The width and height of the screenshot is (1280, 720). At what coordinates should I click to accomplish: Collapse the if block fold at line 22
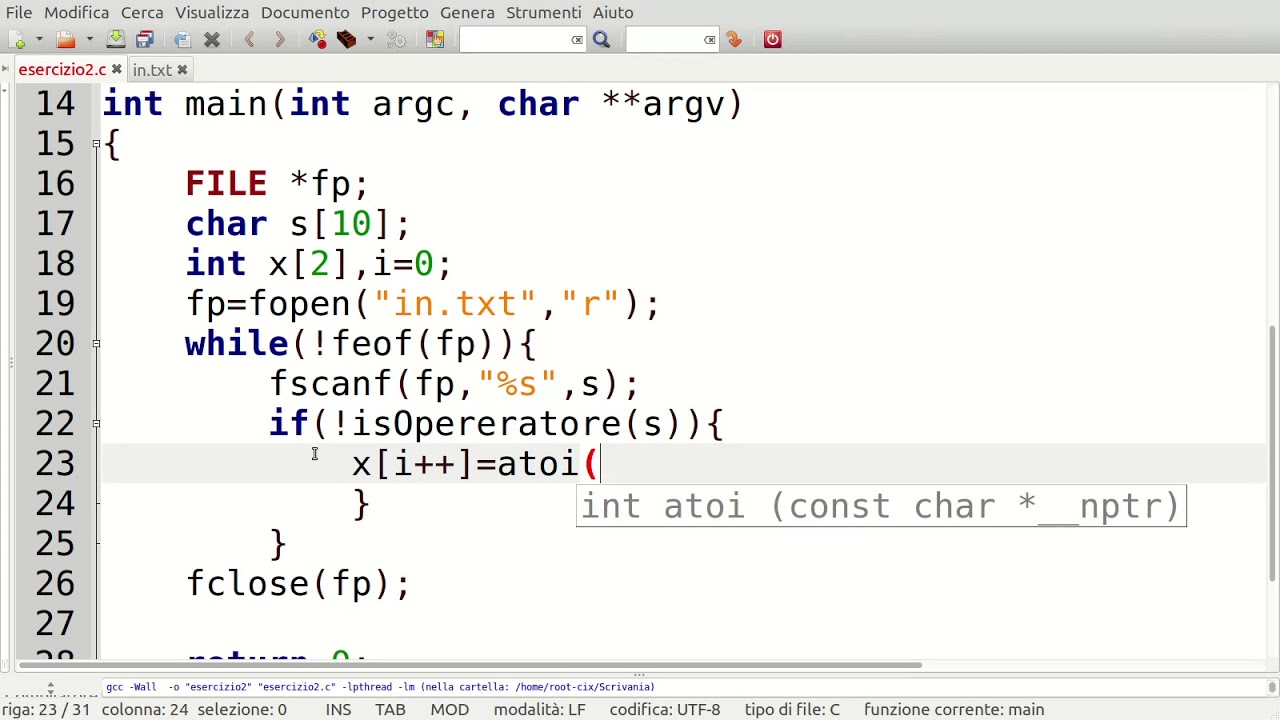(96, 424)
